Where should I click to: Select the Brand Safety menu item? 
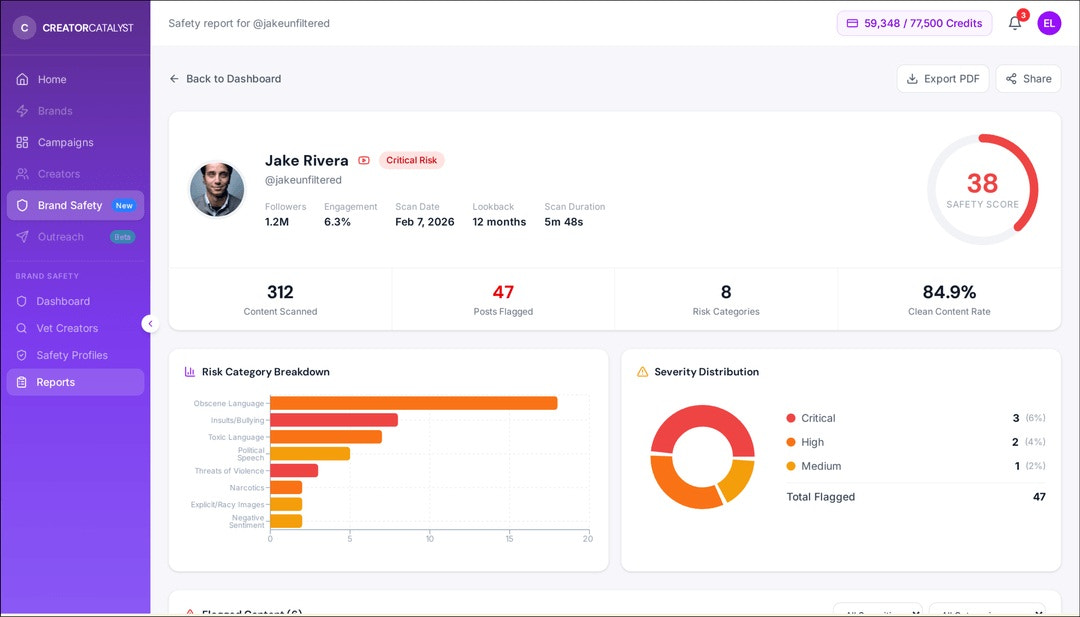coord(75,205)
